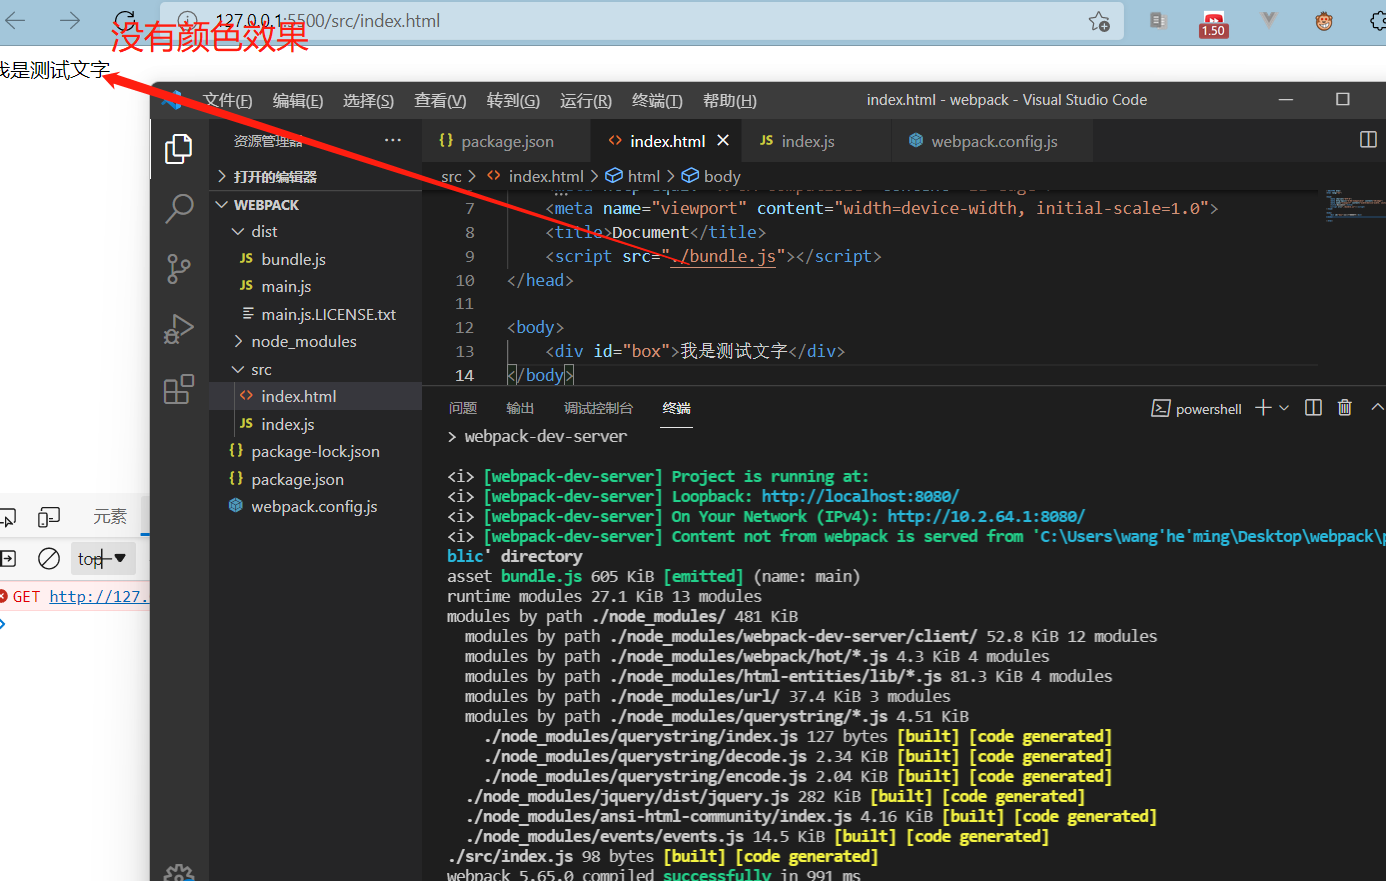Switch to the 调试控制台 panel tab
Viewport: 1386px width, 881px height.
point(598,408)
